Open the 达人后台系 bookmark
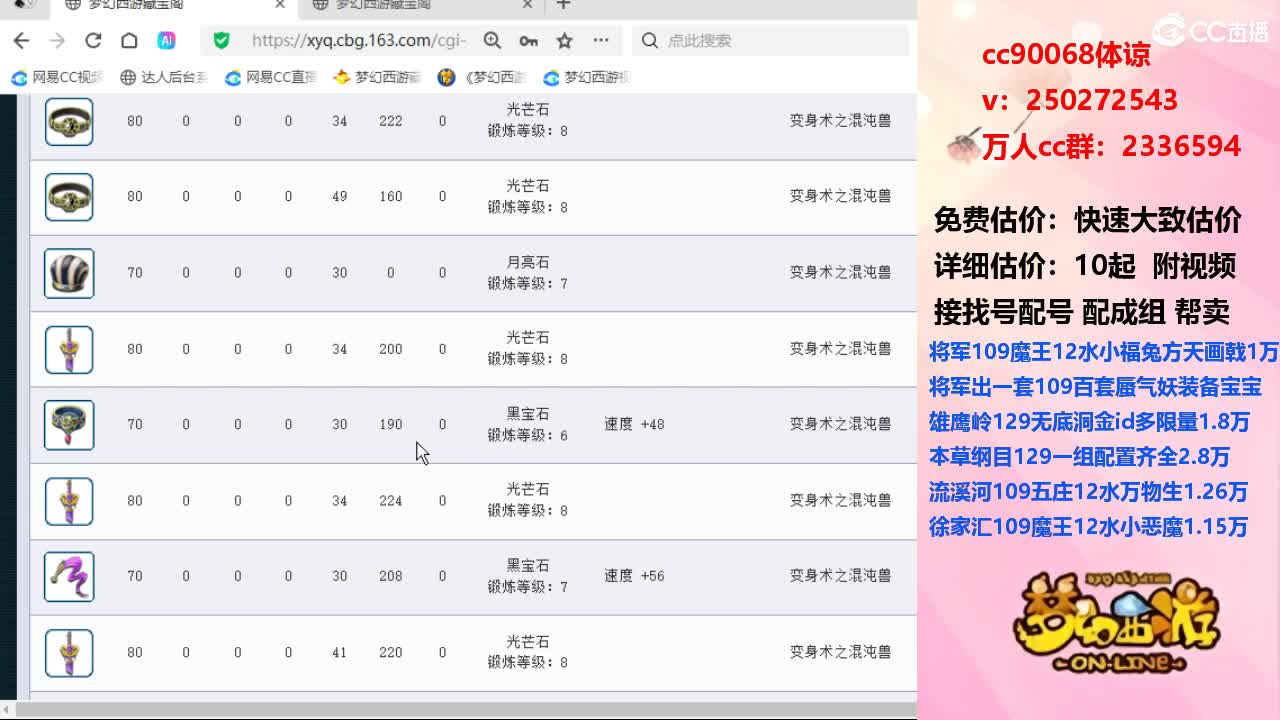The width and height of the screenshot is (1280, 720). (165, 77)
